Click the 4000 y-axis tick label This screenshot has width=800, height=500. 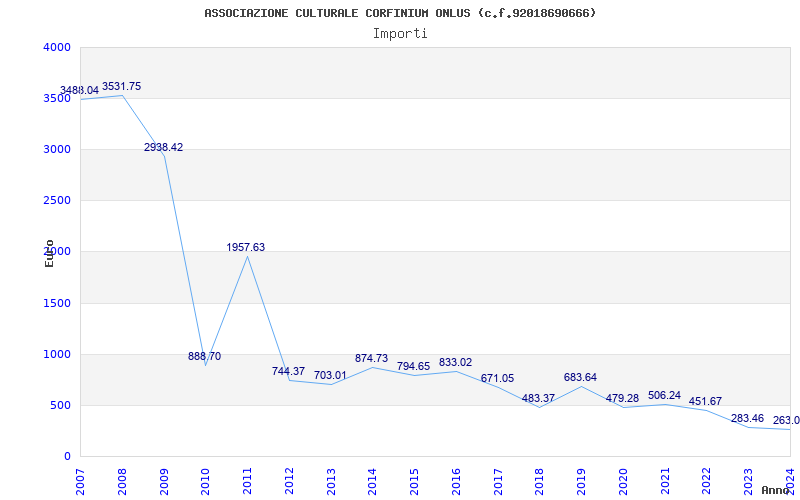pyautogui.click(x=57, y=48)
